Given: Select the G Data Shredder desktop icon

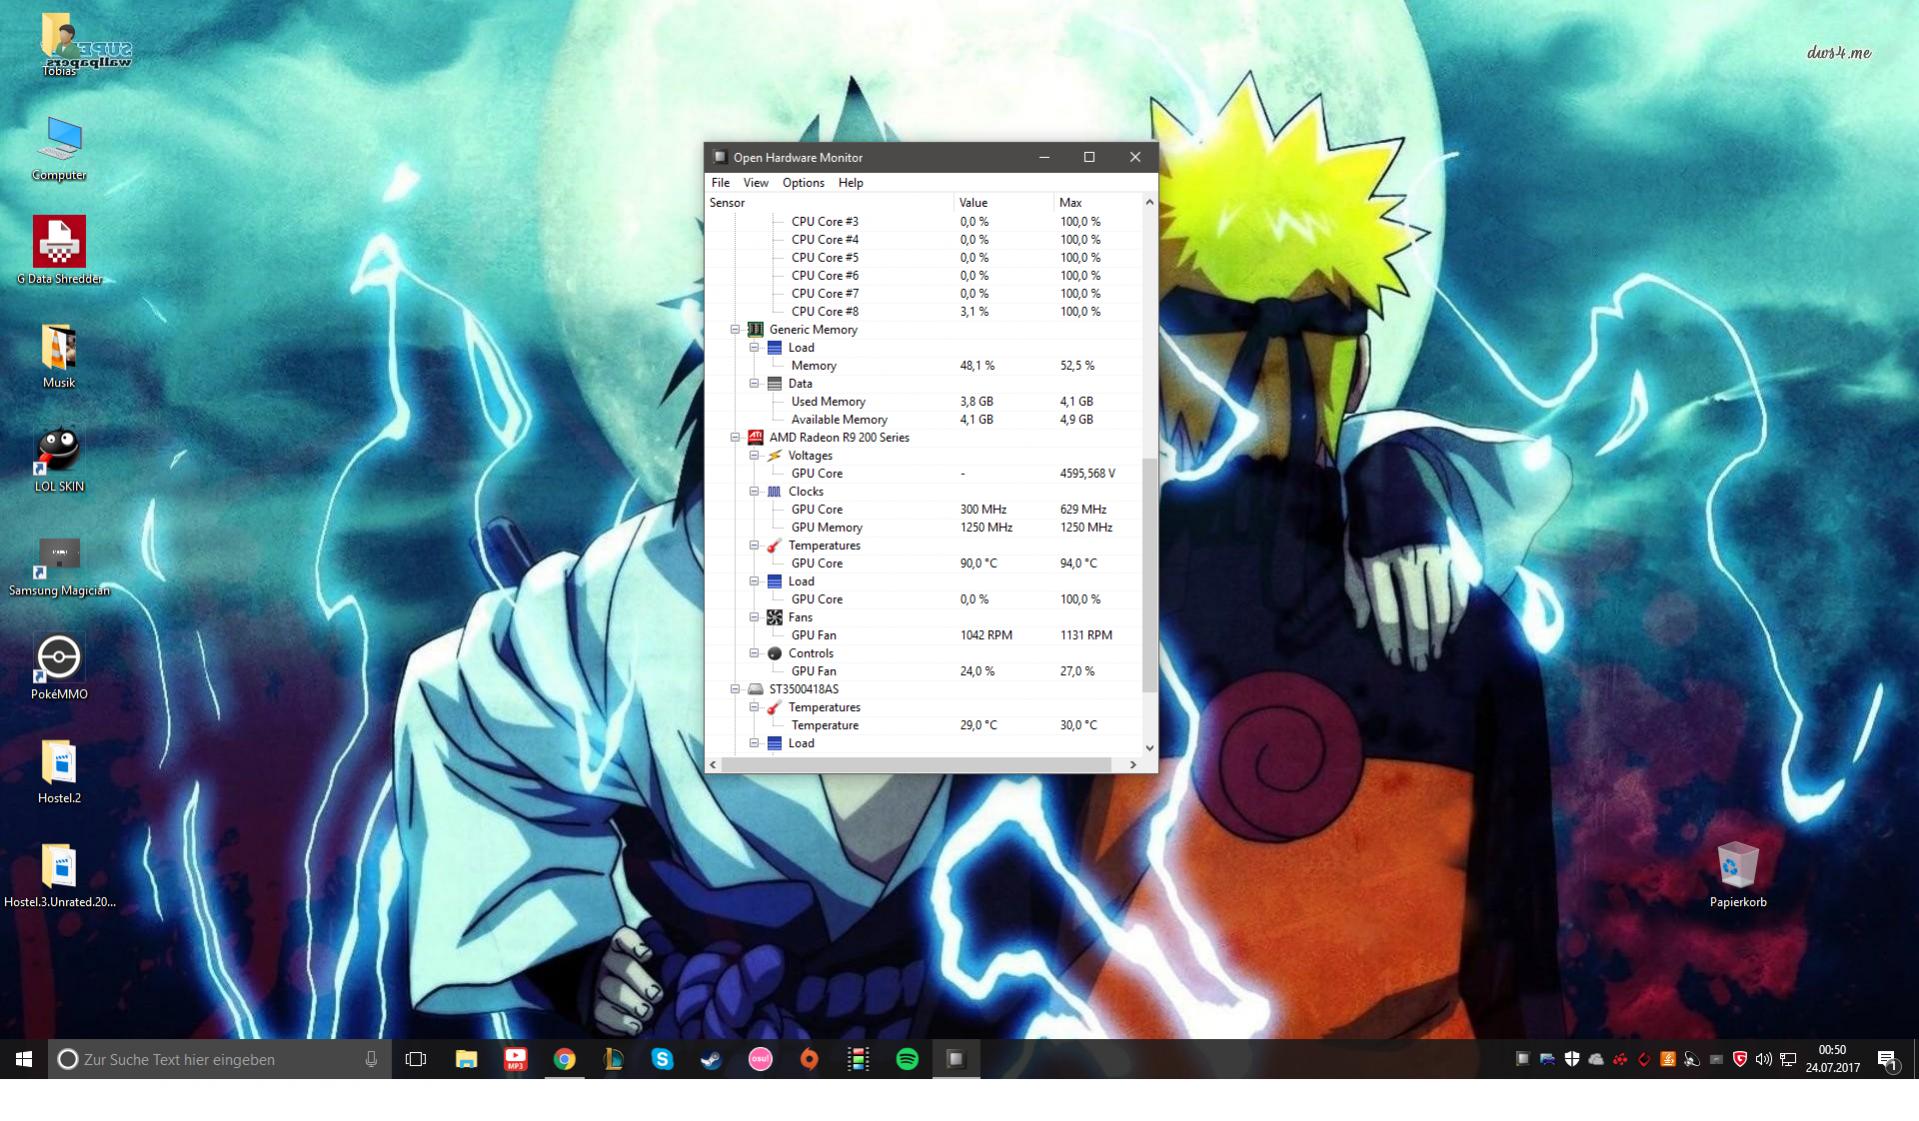Looking at the screenshot, I should point(59,251).
